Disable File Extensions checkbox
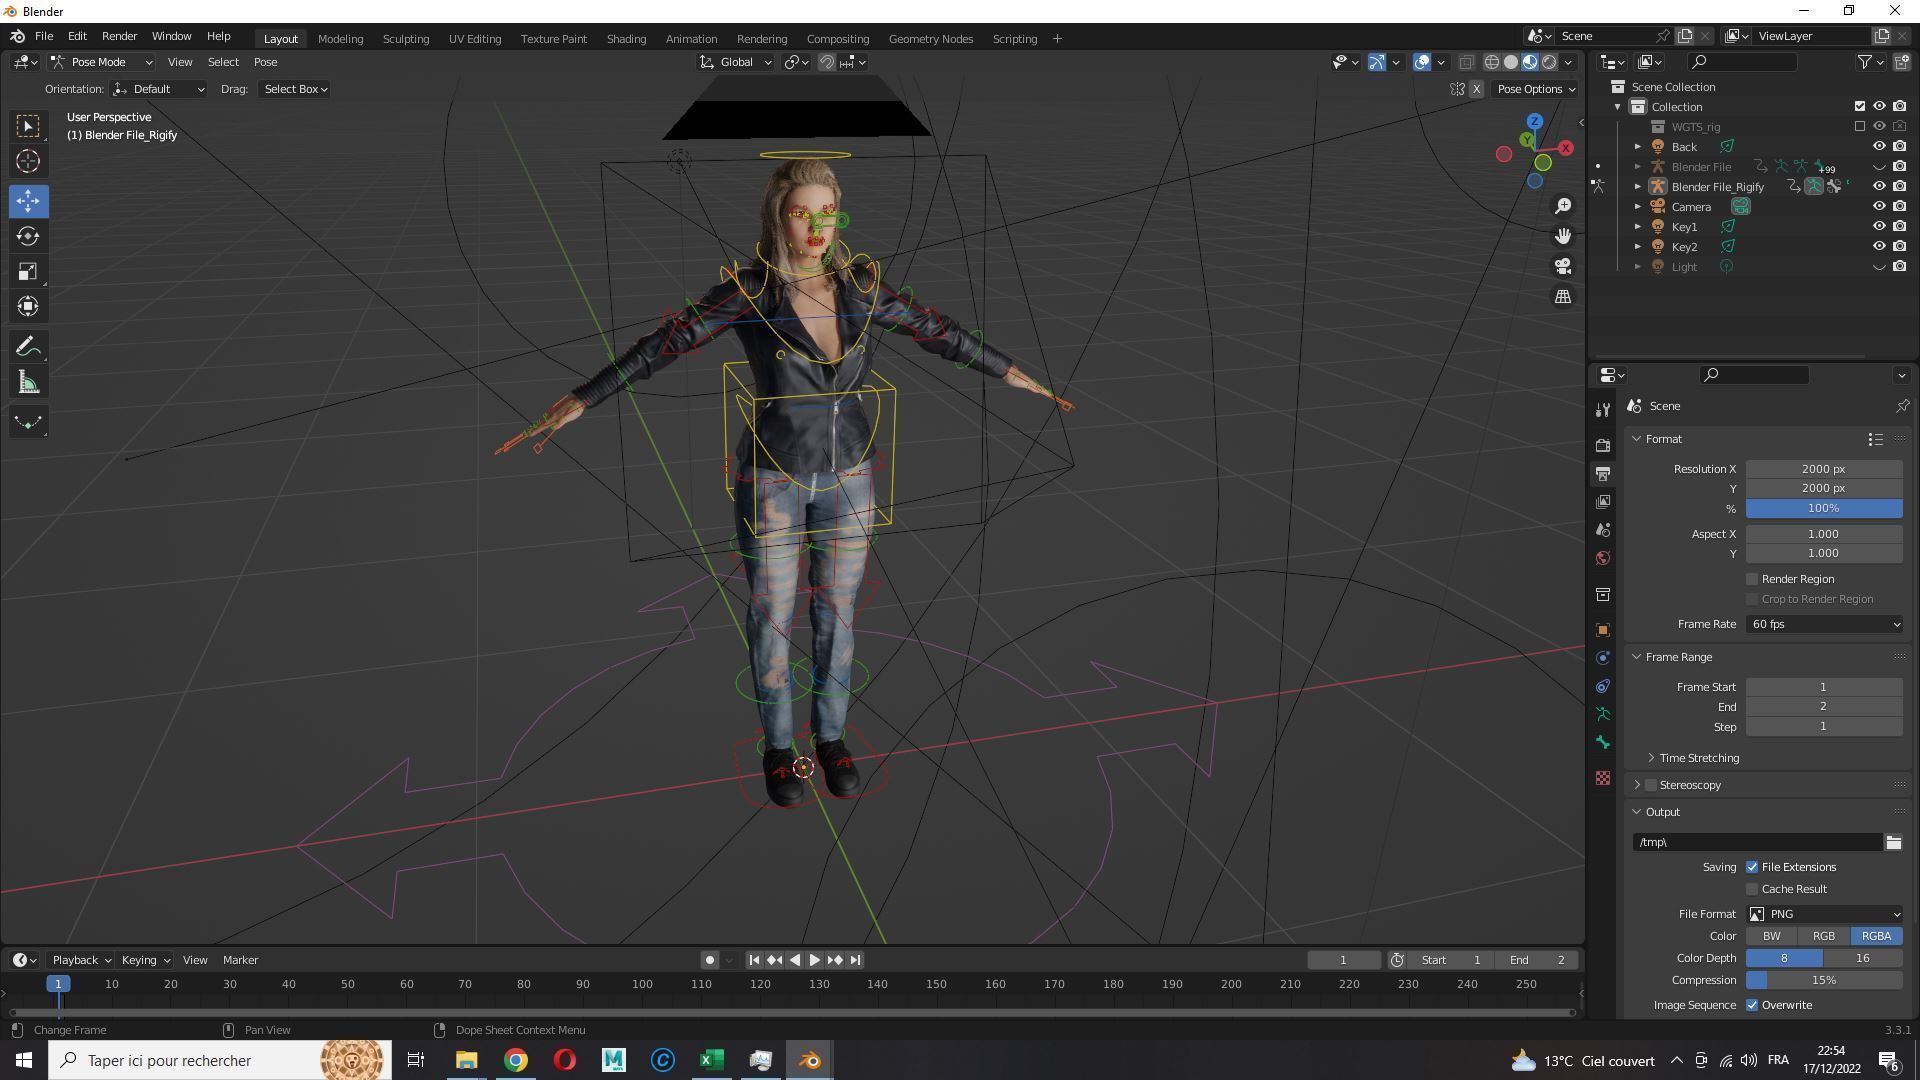The height and width of the screenshot is (1080, 1920). 1752,867
